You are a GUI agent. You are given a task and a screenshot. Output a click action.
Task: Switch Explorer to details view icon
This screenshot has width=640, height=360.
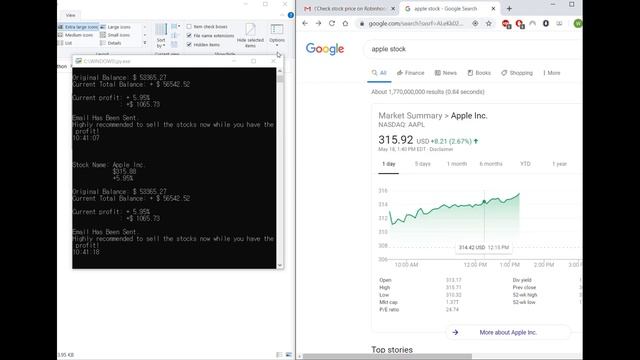click(280, 355)
